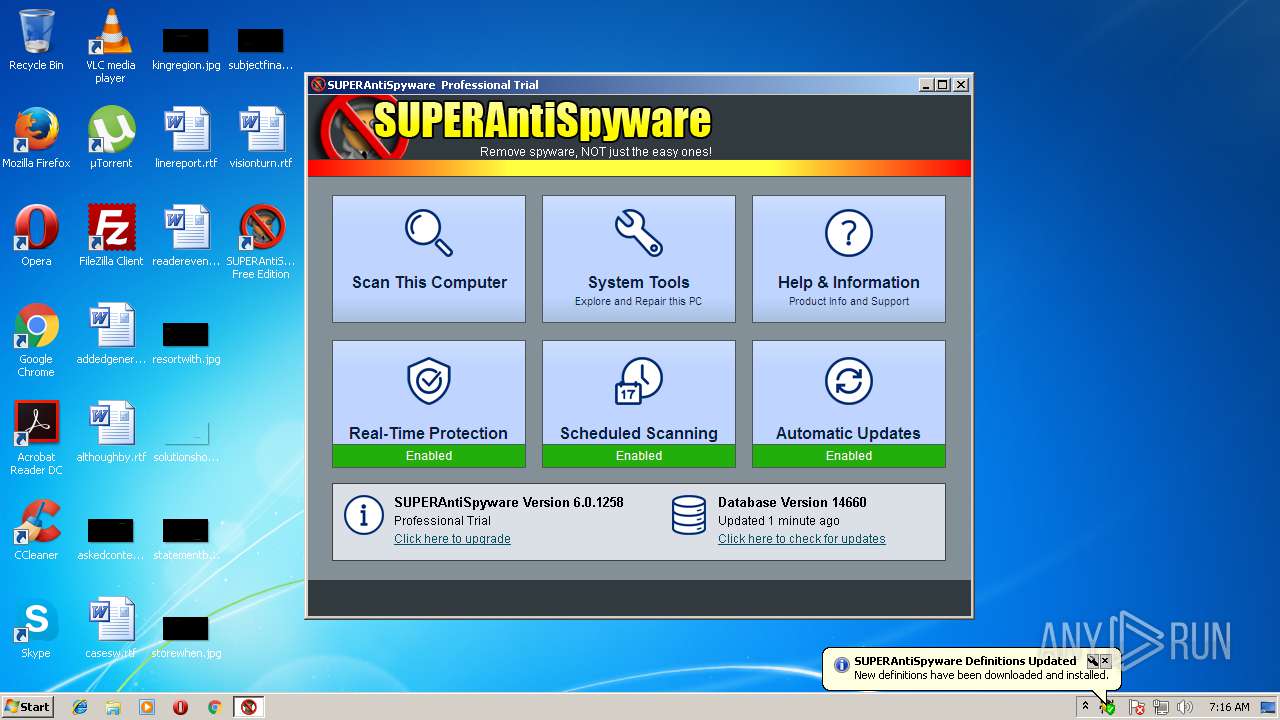Select resortwith.jpg file on desktop
Image resolution: width=1280 pixels, height=720 pixels.
(186, 341)
